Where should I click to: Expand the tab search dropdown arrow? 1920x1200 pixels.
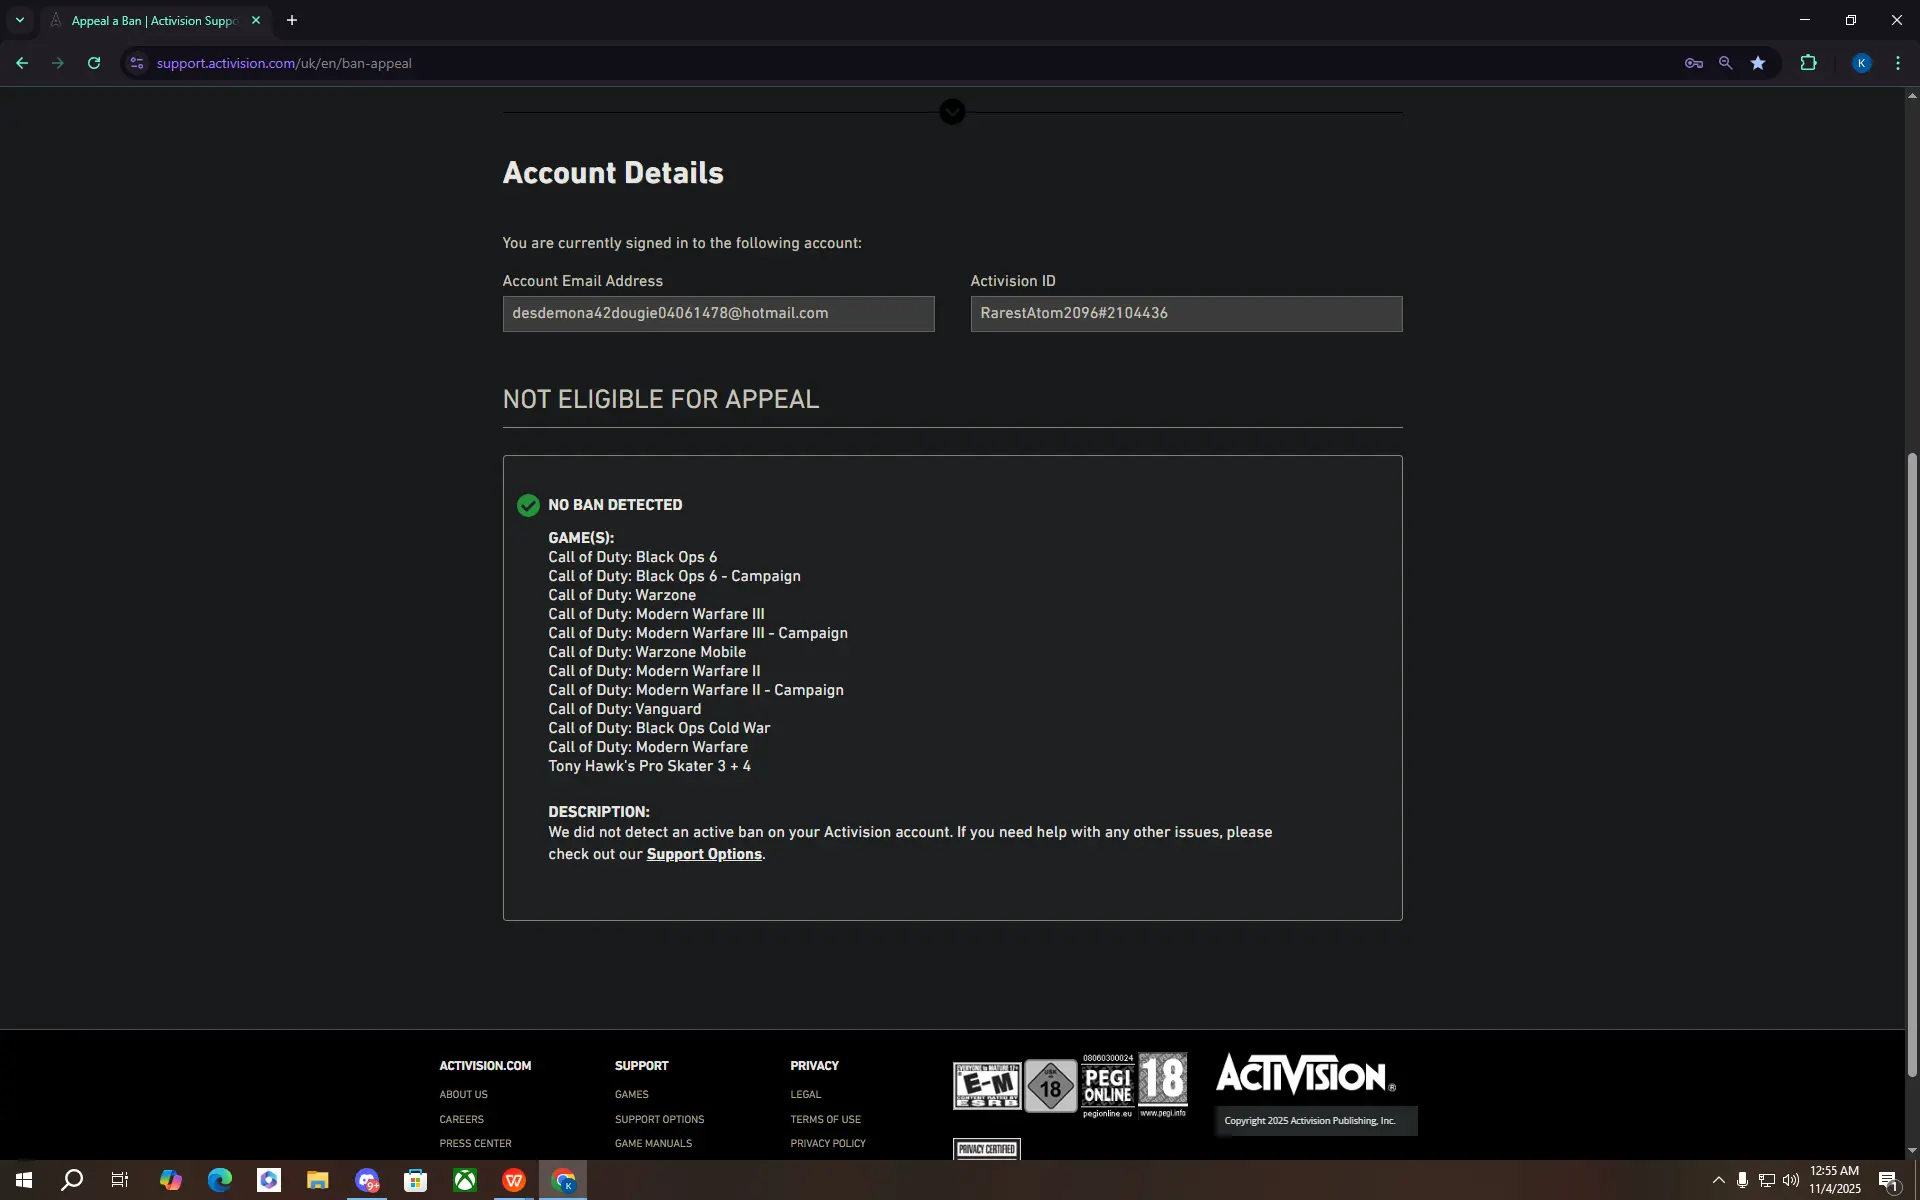click(19, 20)
